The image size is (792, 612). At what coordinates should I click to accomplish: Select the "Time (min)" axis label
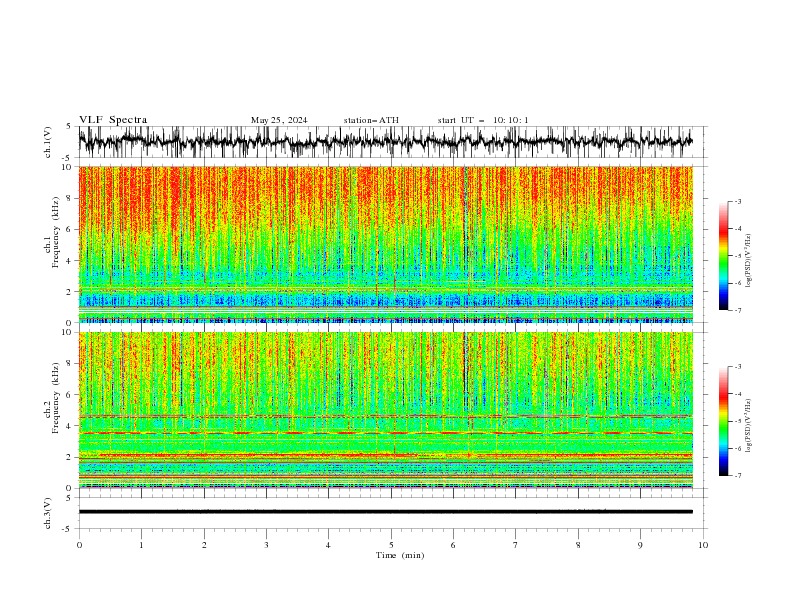click(400, 555)
